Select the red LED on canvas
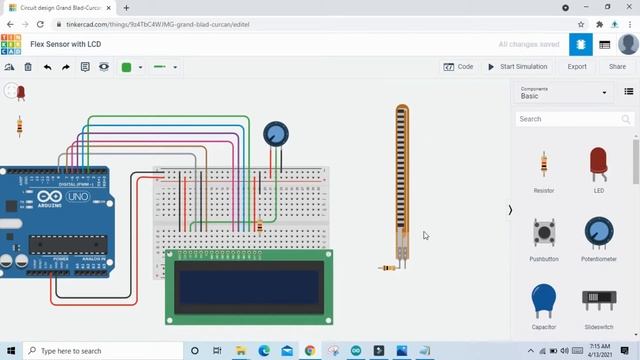 pyautogui.click(x=20, y=93)
